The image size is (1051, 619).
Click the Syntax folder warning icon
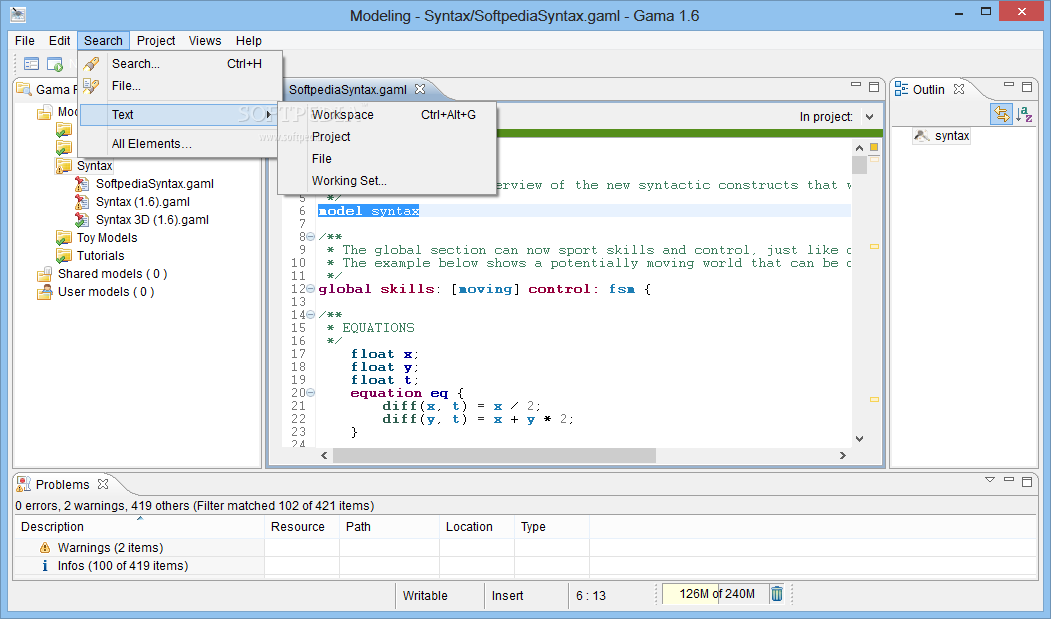coord(64,166)
